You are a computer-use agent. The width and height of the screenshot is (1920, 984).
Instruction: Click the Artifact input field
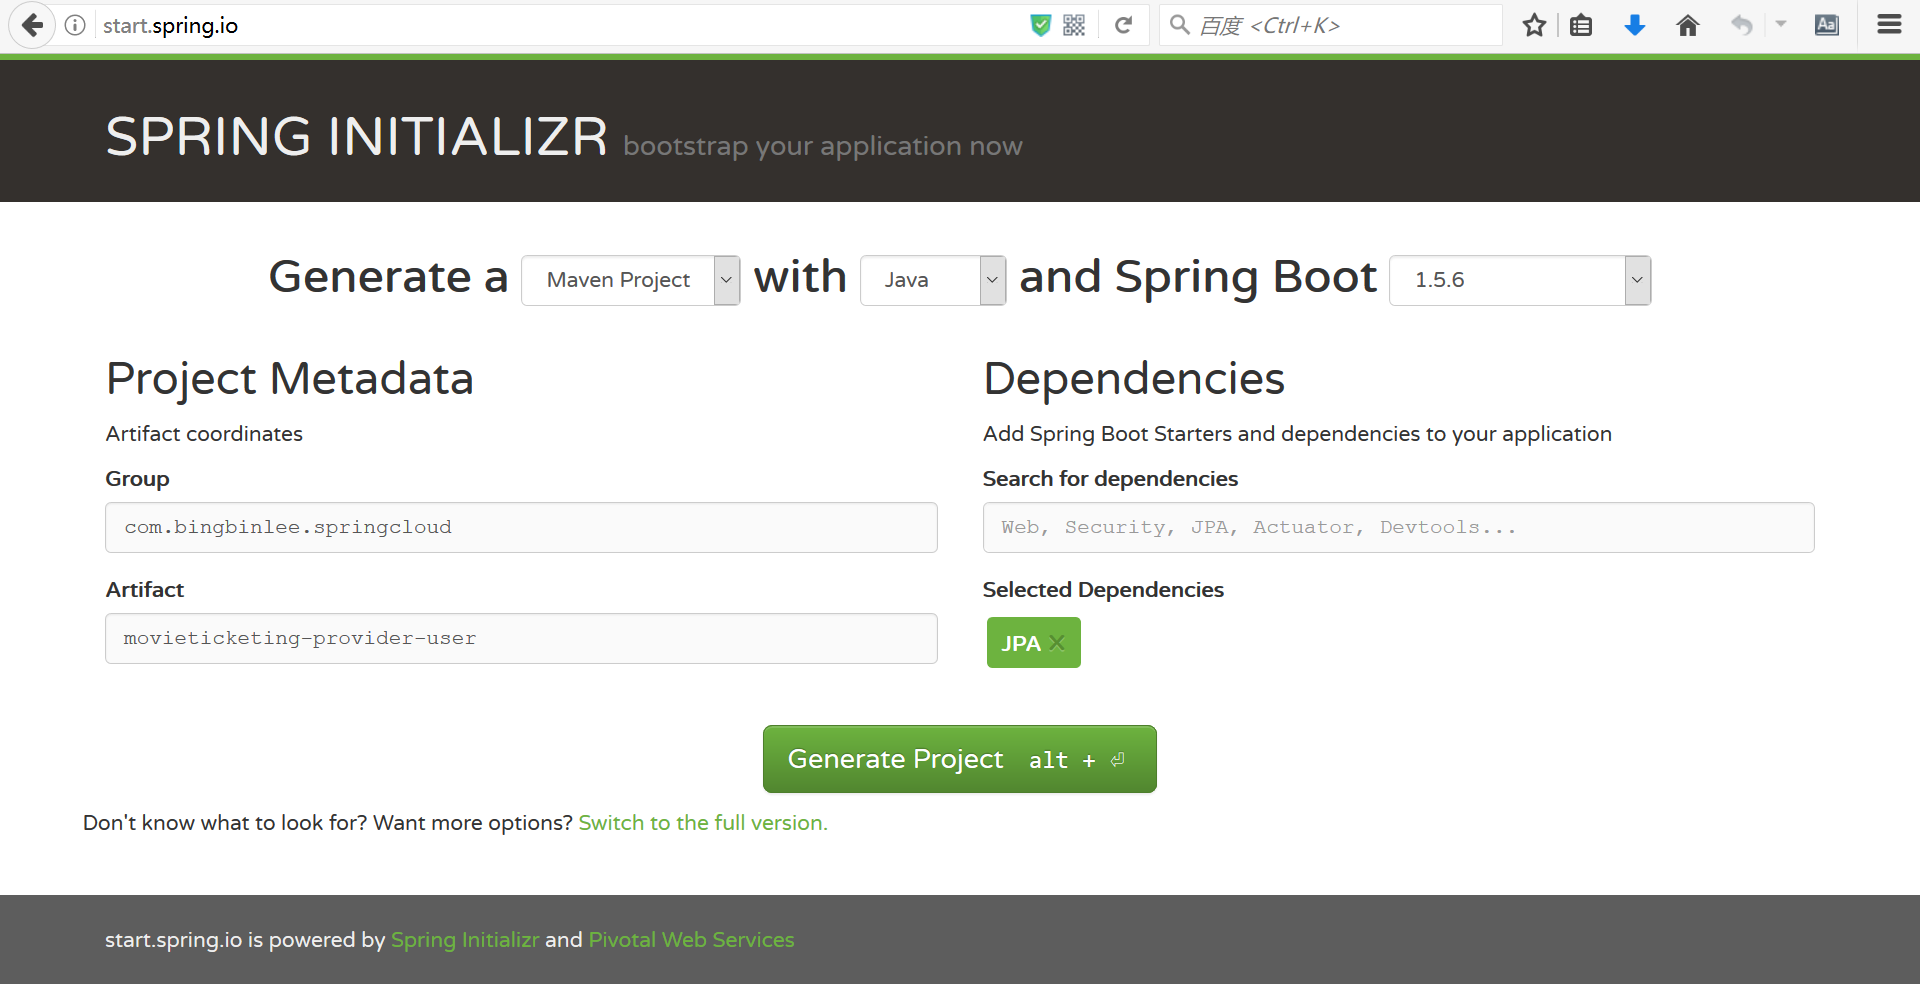pyautogui.click(x=521, y=638)
